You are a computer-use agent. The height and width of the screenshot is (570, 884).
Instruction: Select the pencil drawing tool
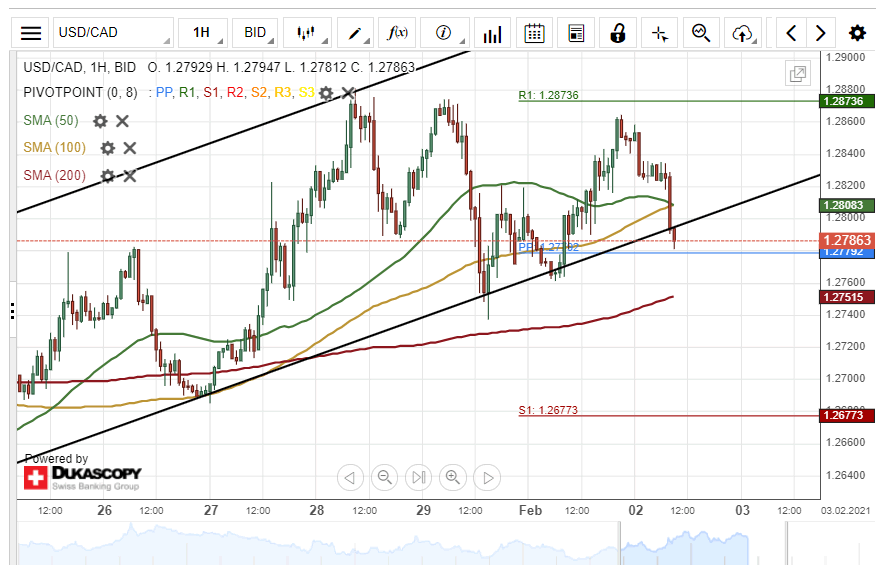[355, 33]
